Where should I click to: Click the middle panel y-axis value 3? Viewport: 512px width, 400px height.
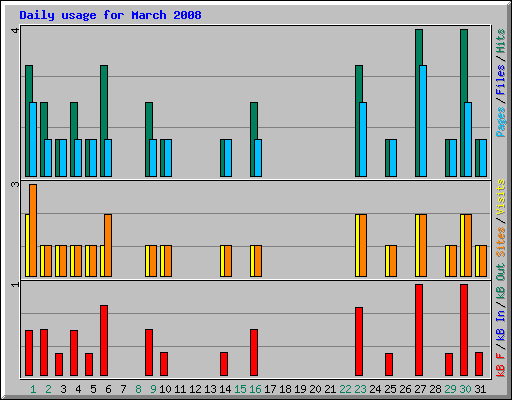[15, 184]
